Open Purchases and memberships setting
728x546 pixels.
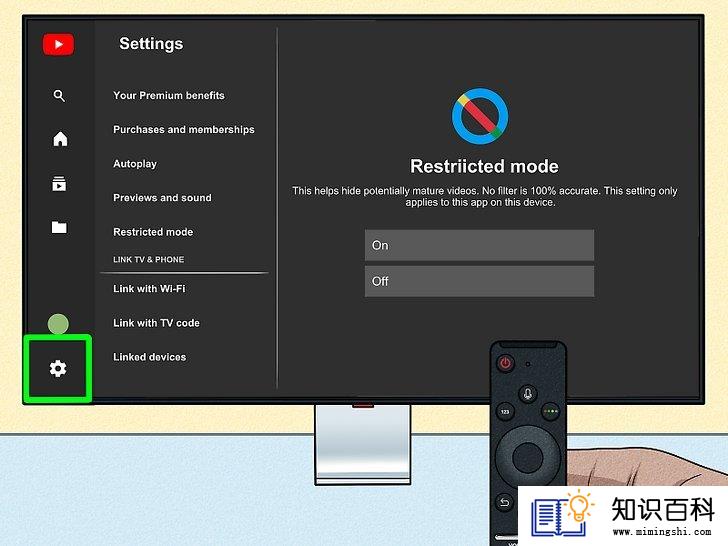tap(184, 130)
